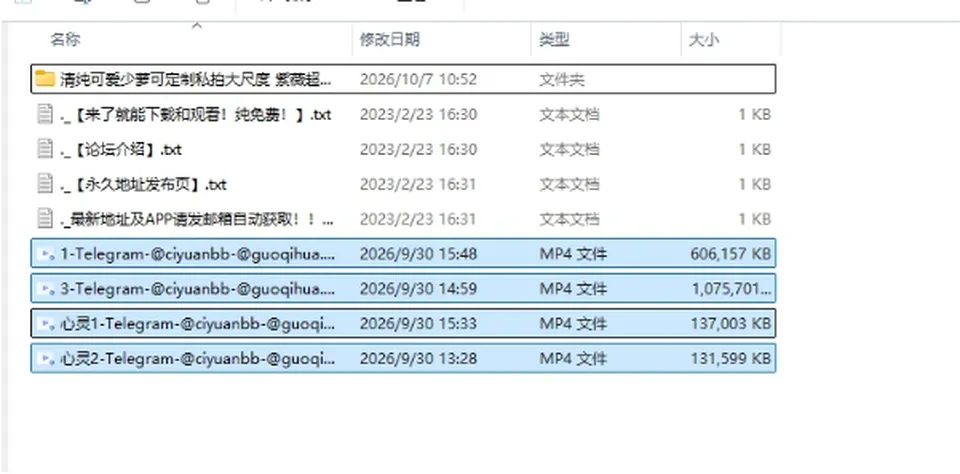Select the file named 【论坛介绍】.txt
960x474 pixels.
[121, 149]
